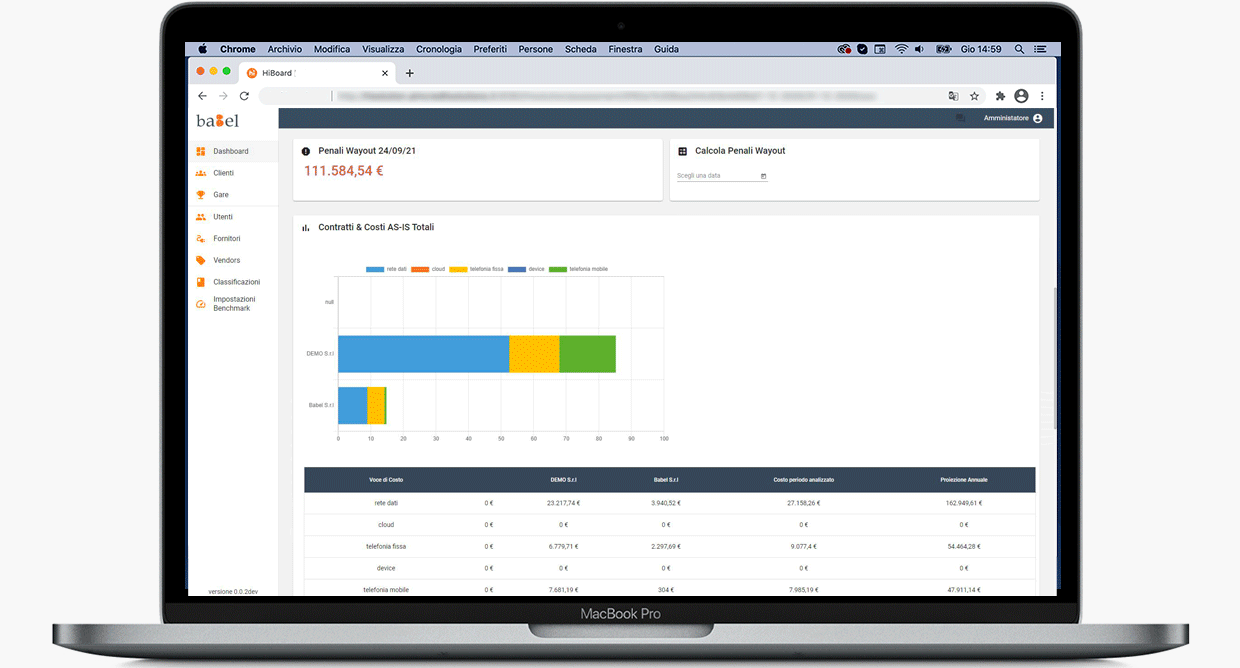The height and width of the screenshot is (668, 1240).
Task: Click the bar chart icon beside Contratti & Costi
Action: coord(306,228)
